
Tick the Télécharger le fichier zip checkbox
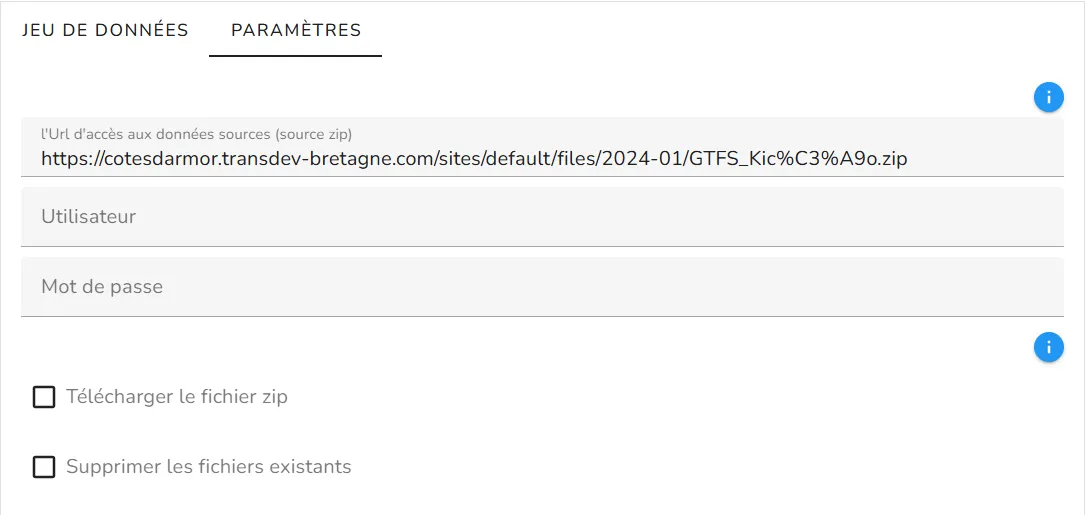click(44, 397)
